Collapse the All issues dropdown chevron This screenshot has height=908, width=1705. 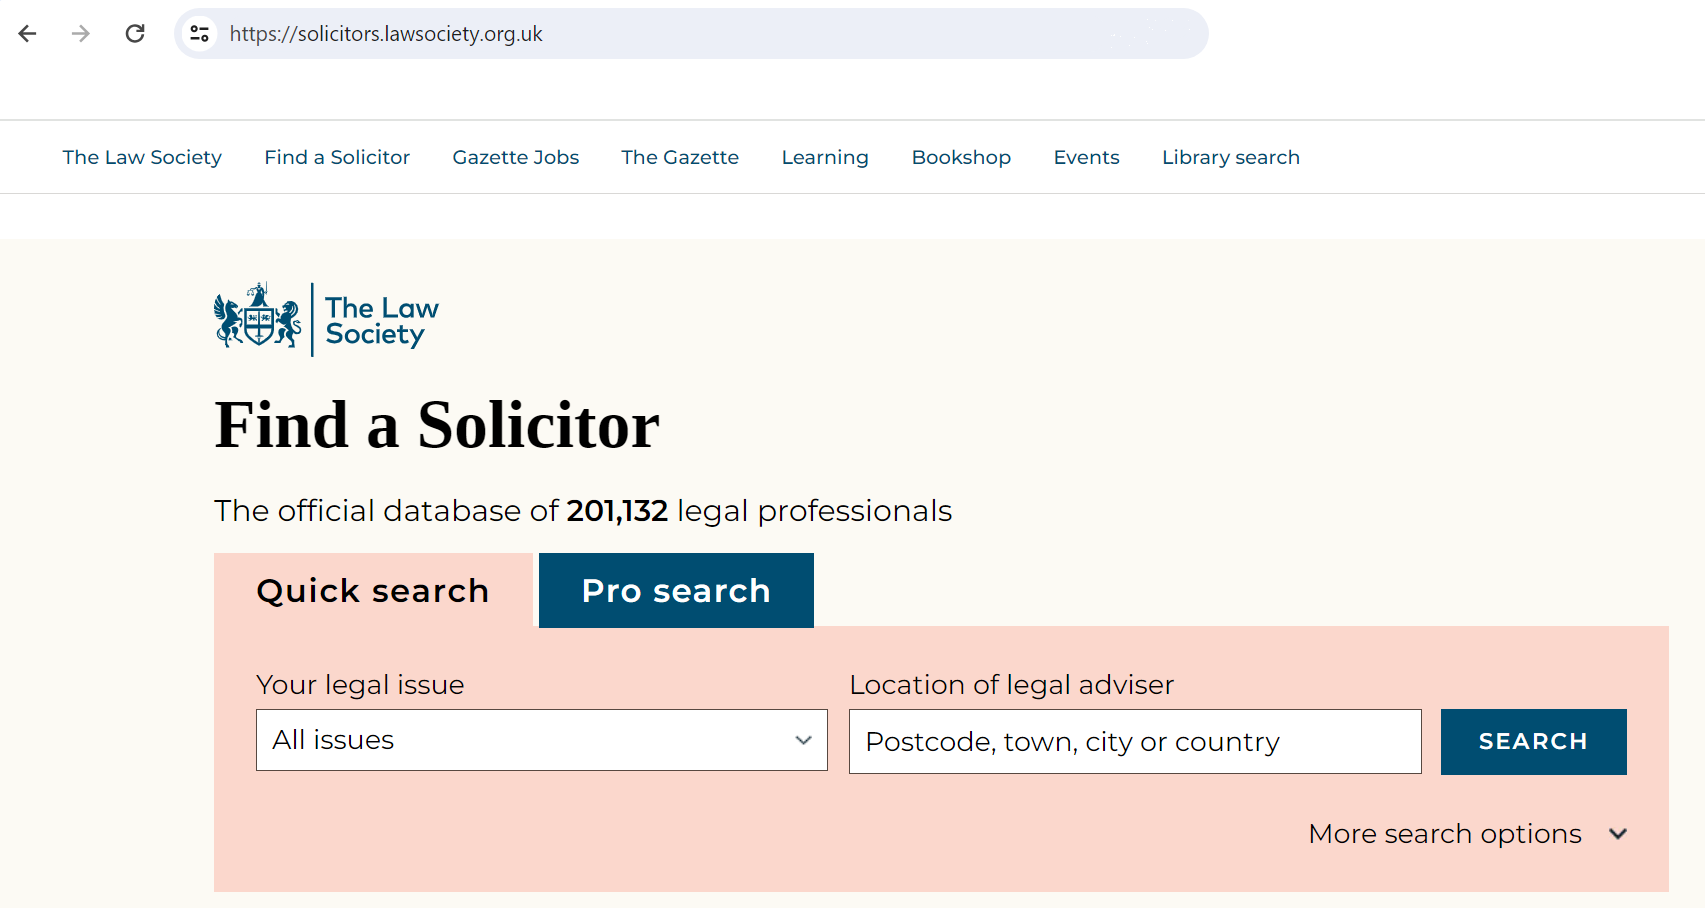(x=803, y=740)
